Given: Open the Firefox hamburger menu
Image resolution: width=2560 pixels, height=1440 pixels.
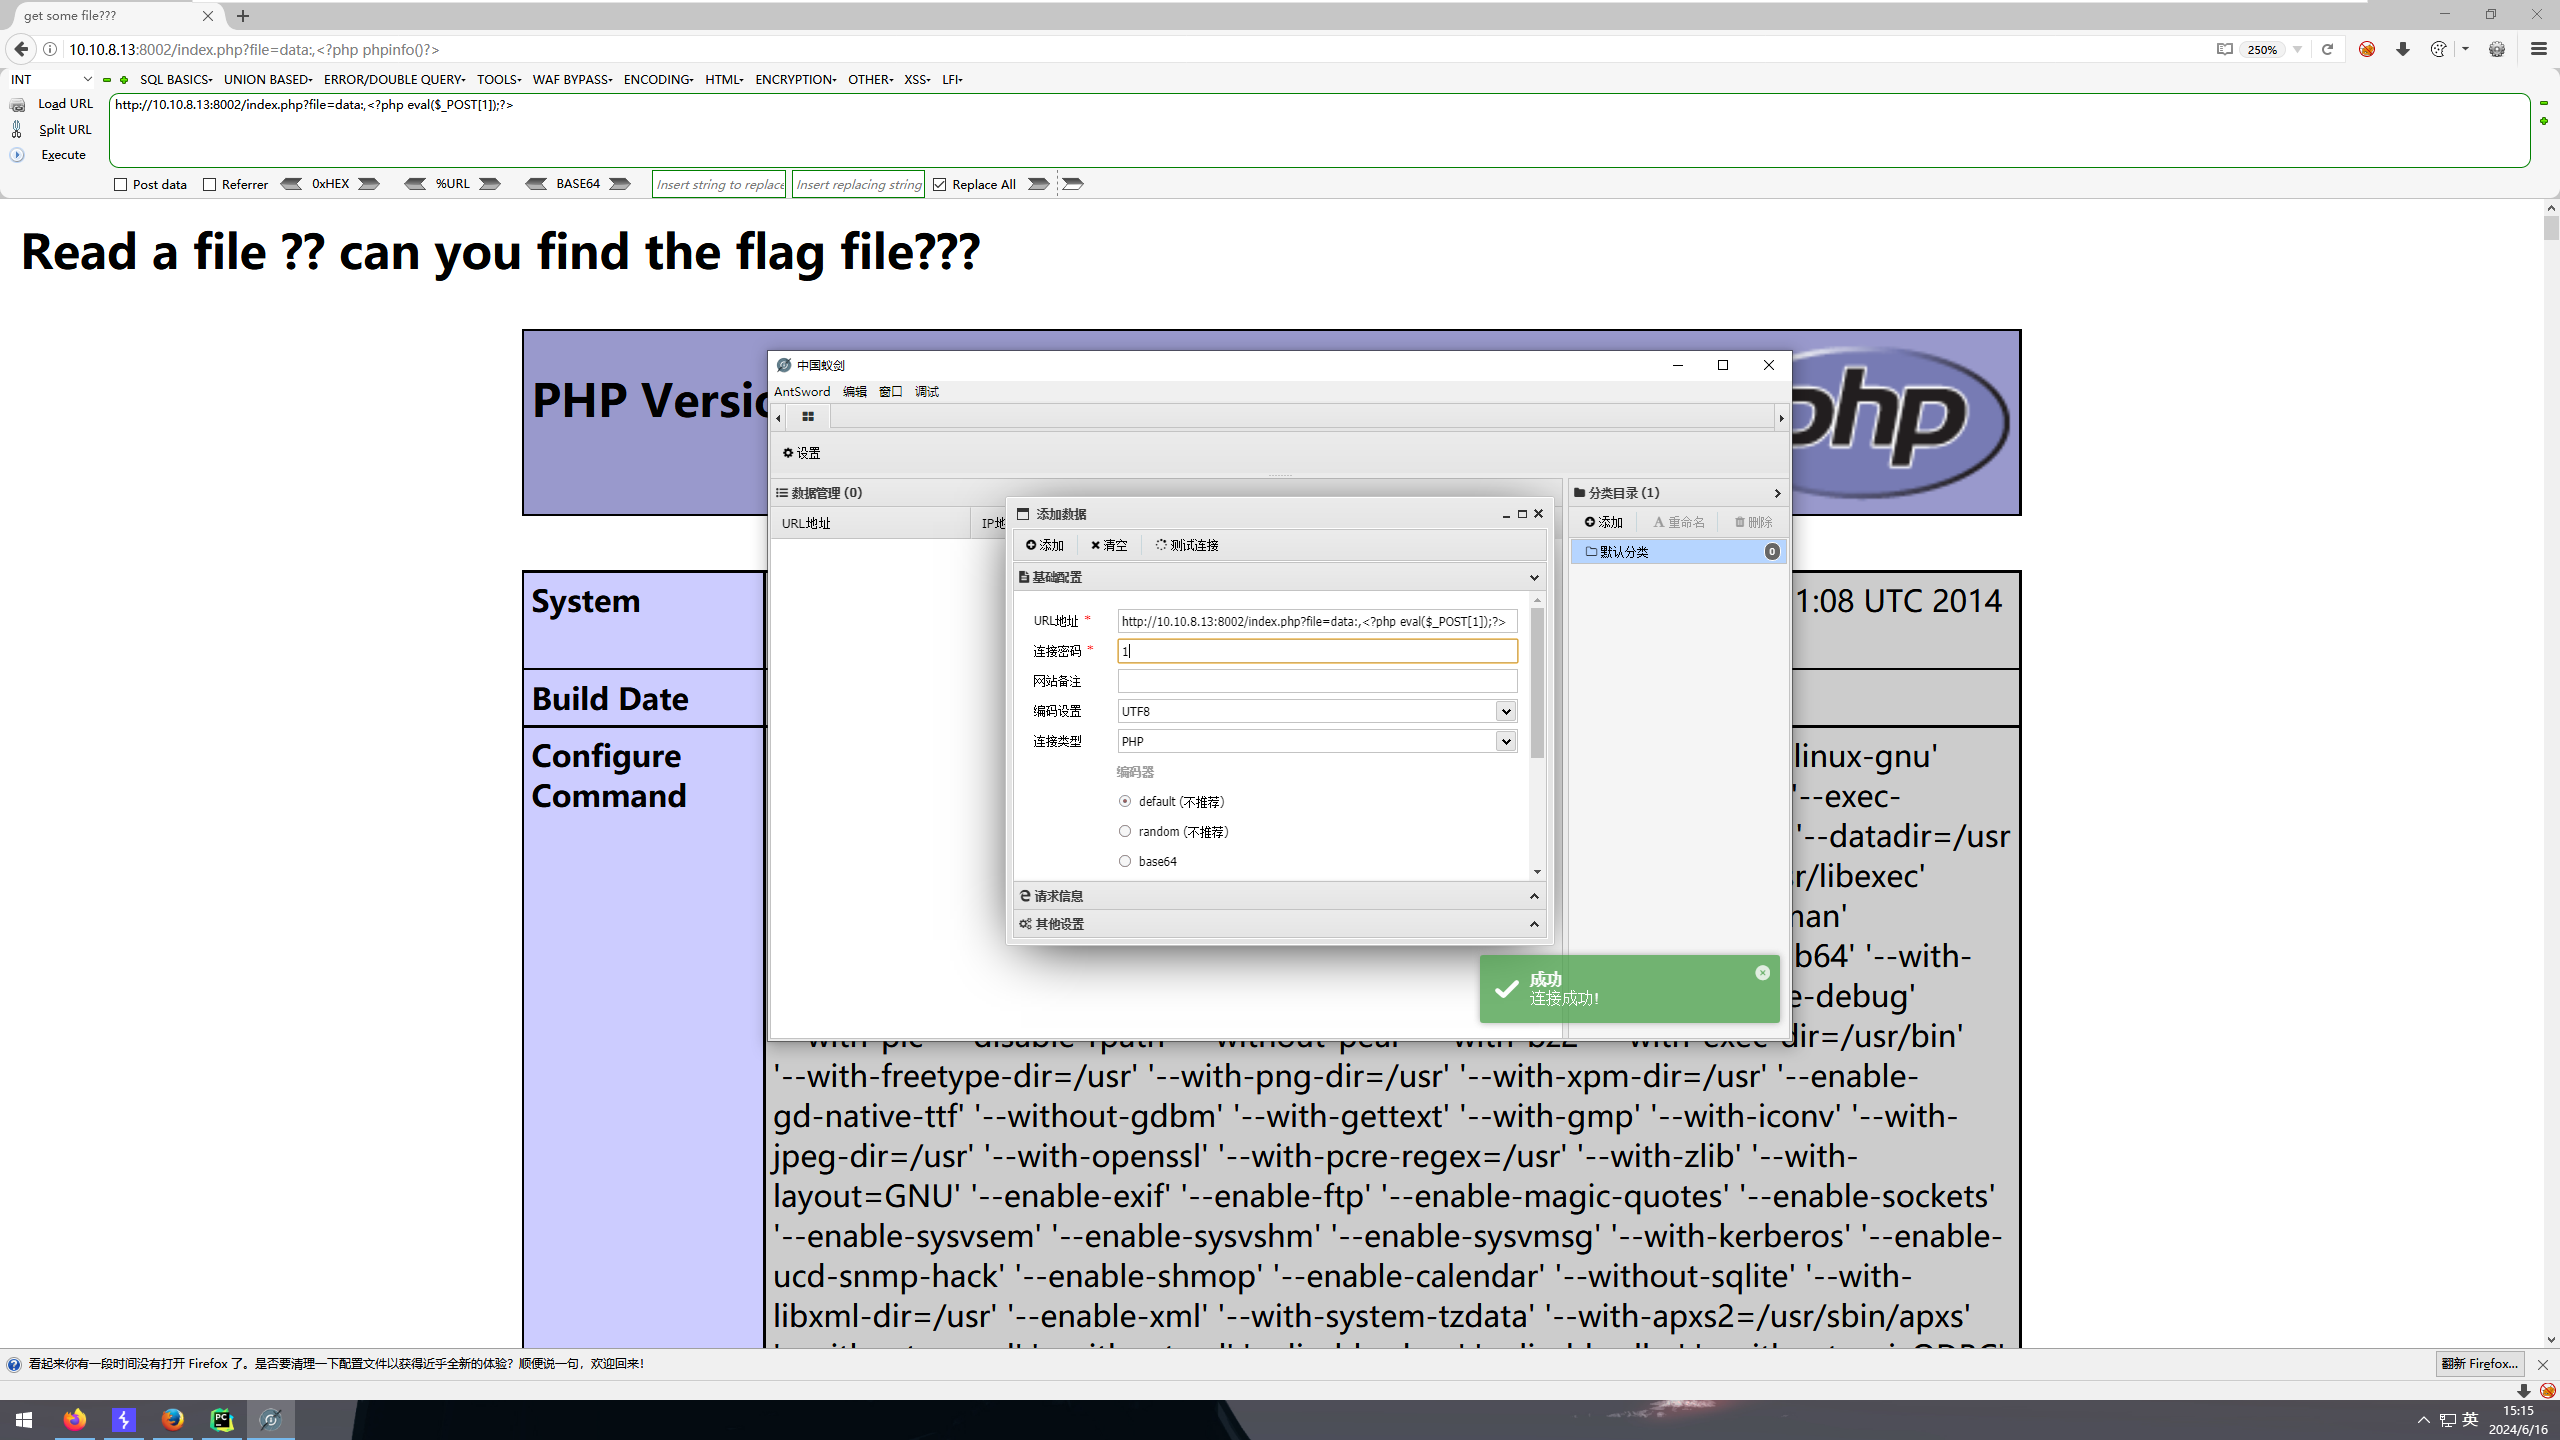Looking at the screenshot, I should (x=2538, y=49).
